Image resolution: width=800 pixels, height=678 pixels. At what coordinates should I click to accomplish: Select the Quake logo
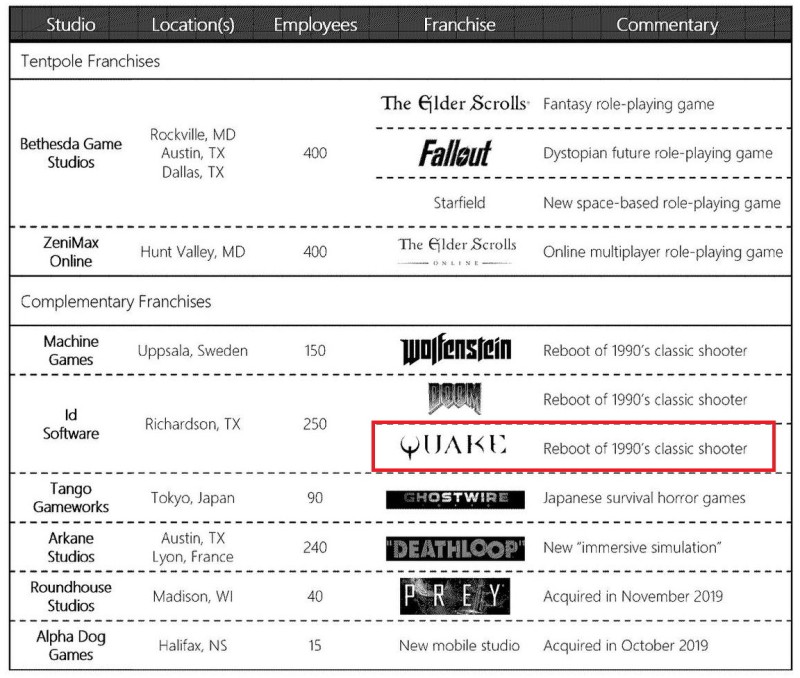(x=454, y=446)
